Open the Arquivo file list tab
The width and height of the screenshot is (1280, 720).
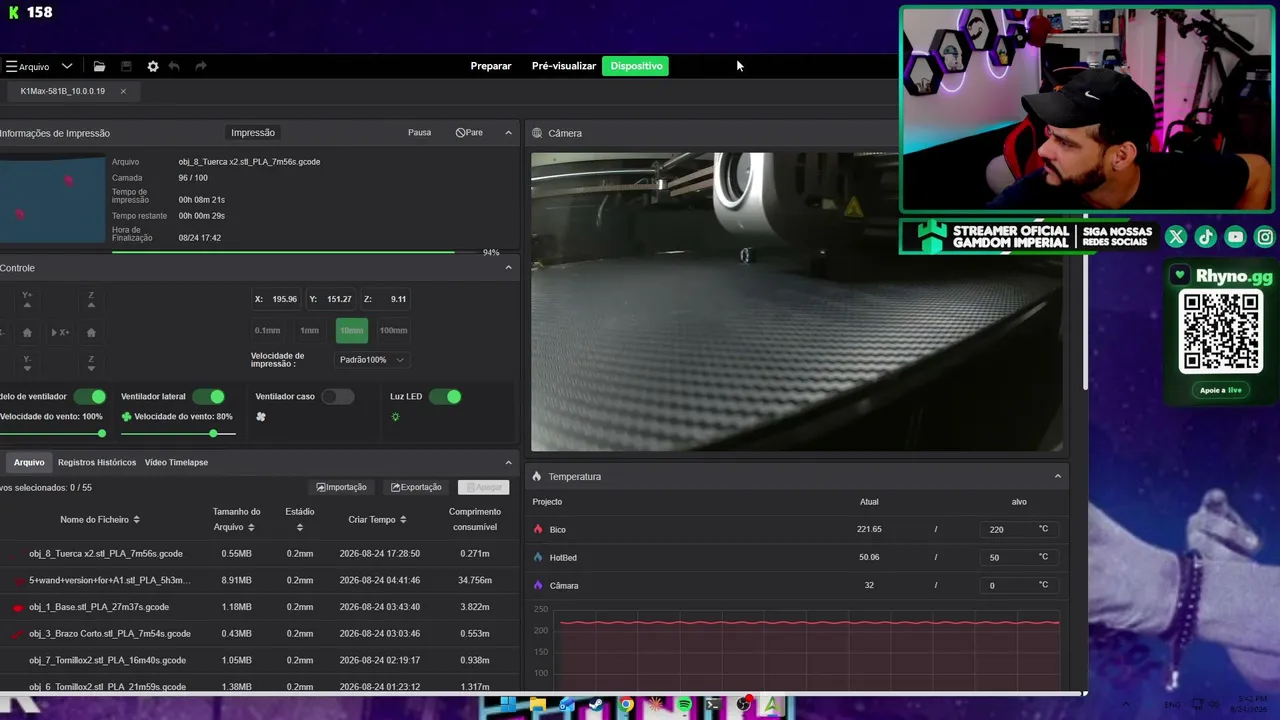29,463
